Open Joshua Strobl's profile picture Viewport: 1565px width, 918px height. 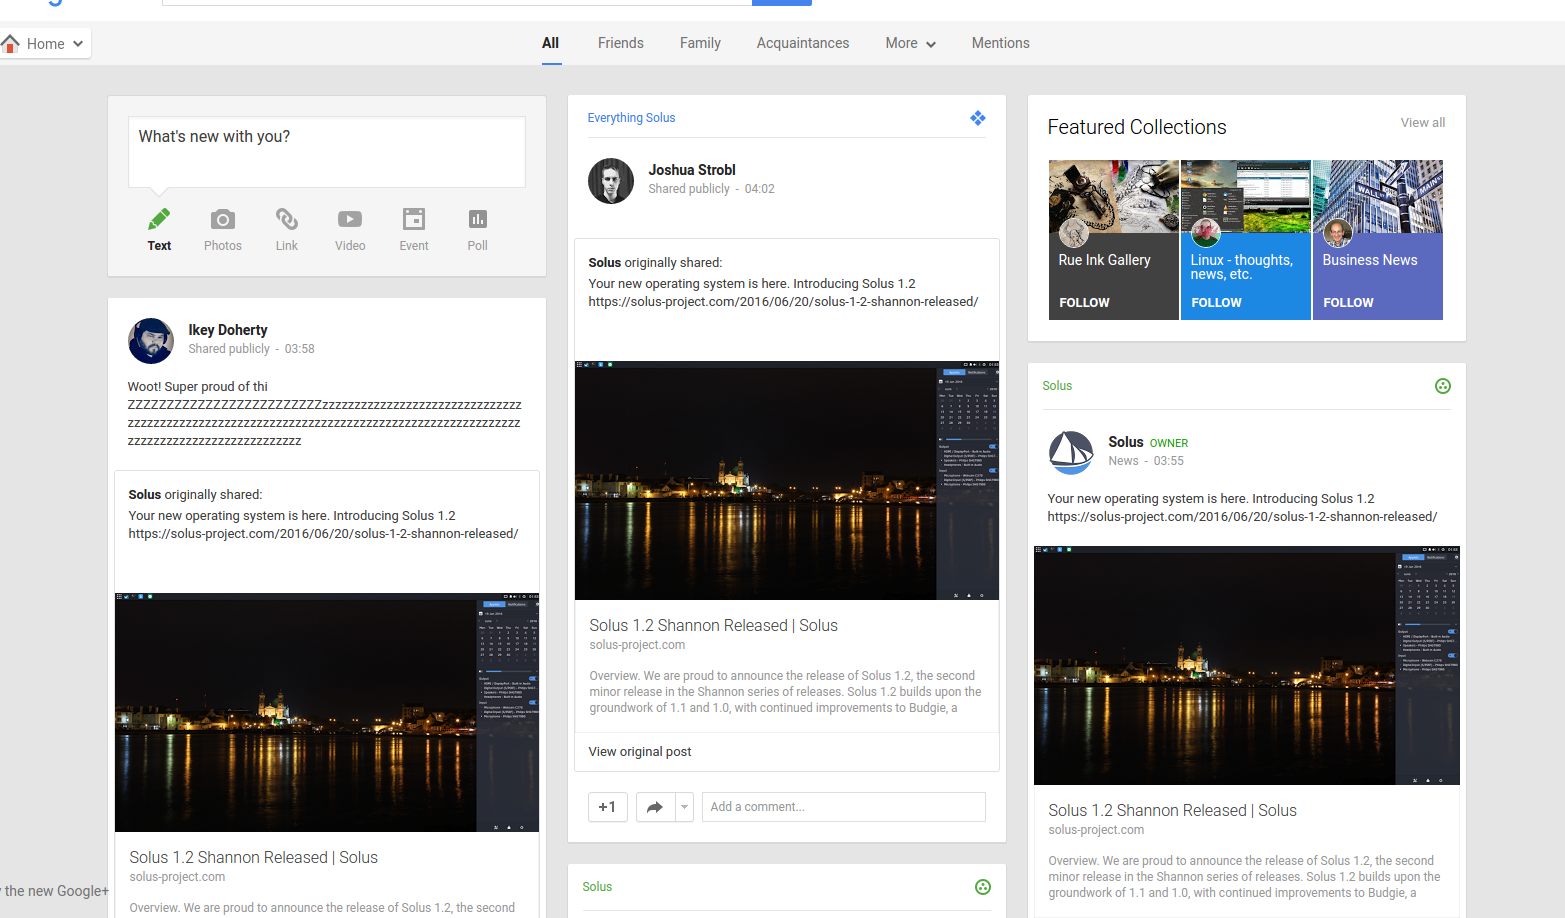[x=611, y=181]
